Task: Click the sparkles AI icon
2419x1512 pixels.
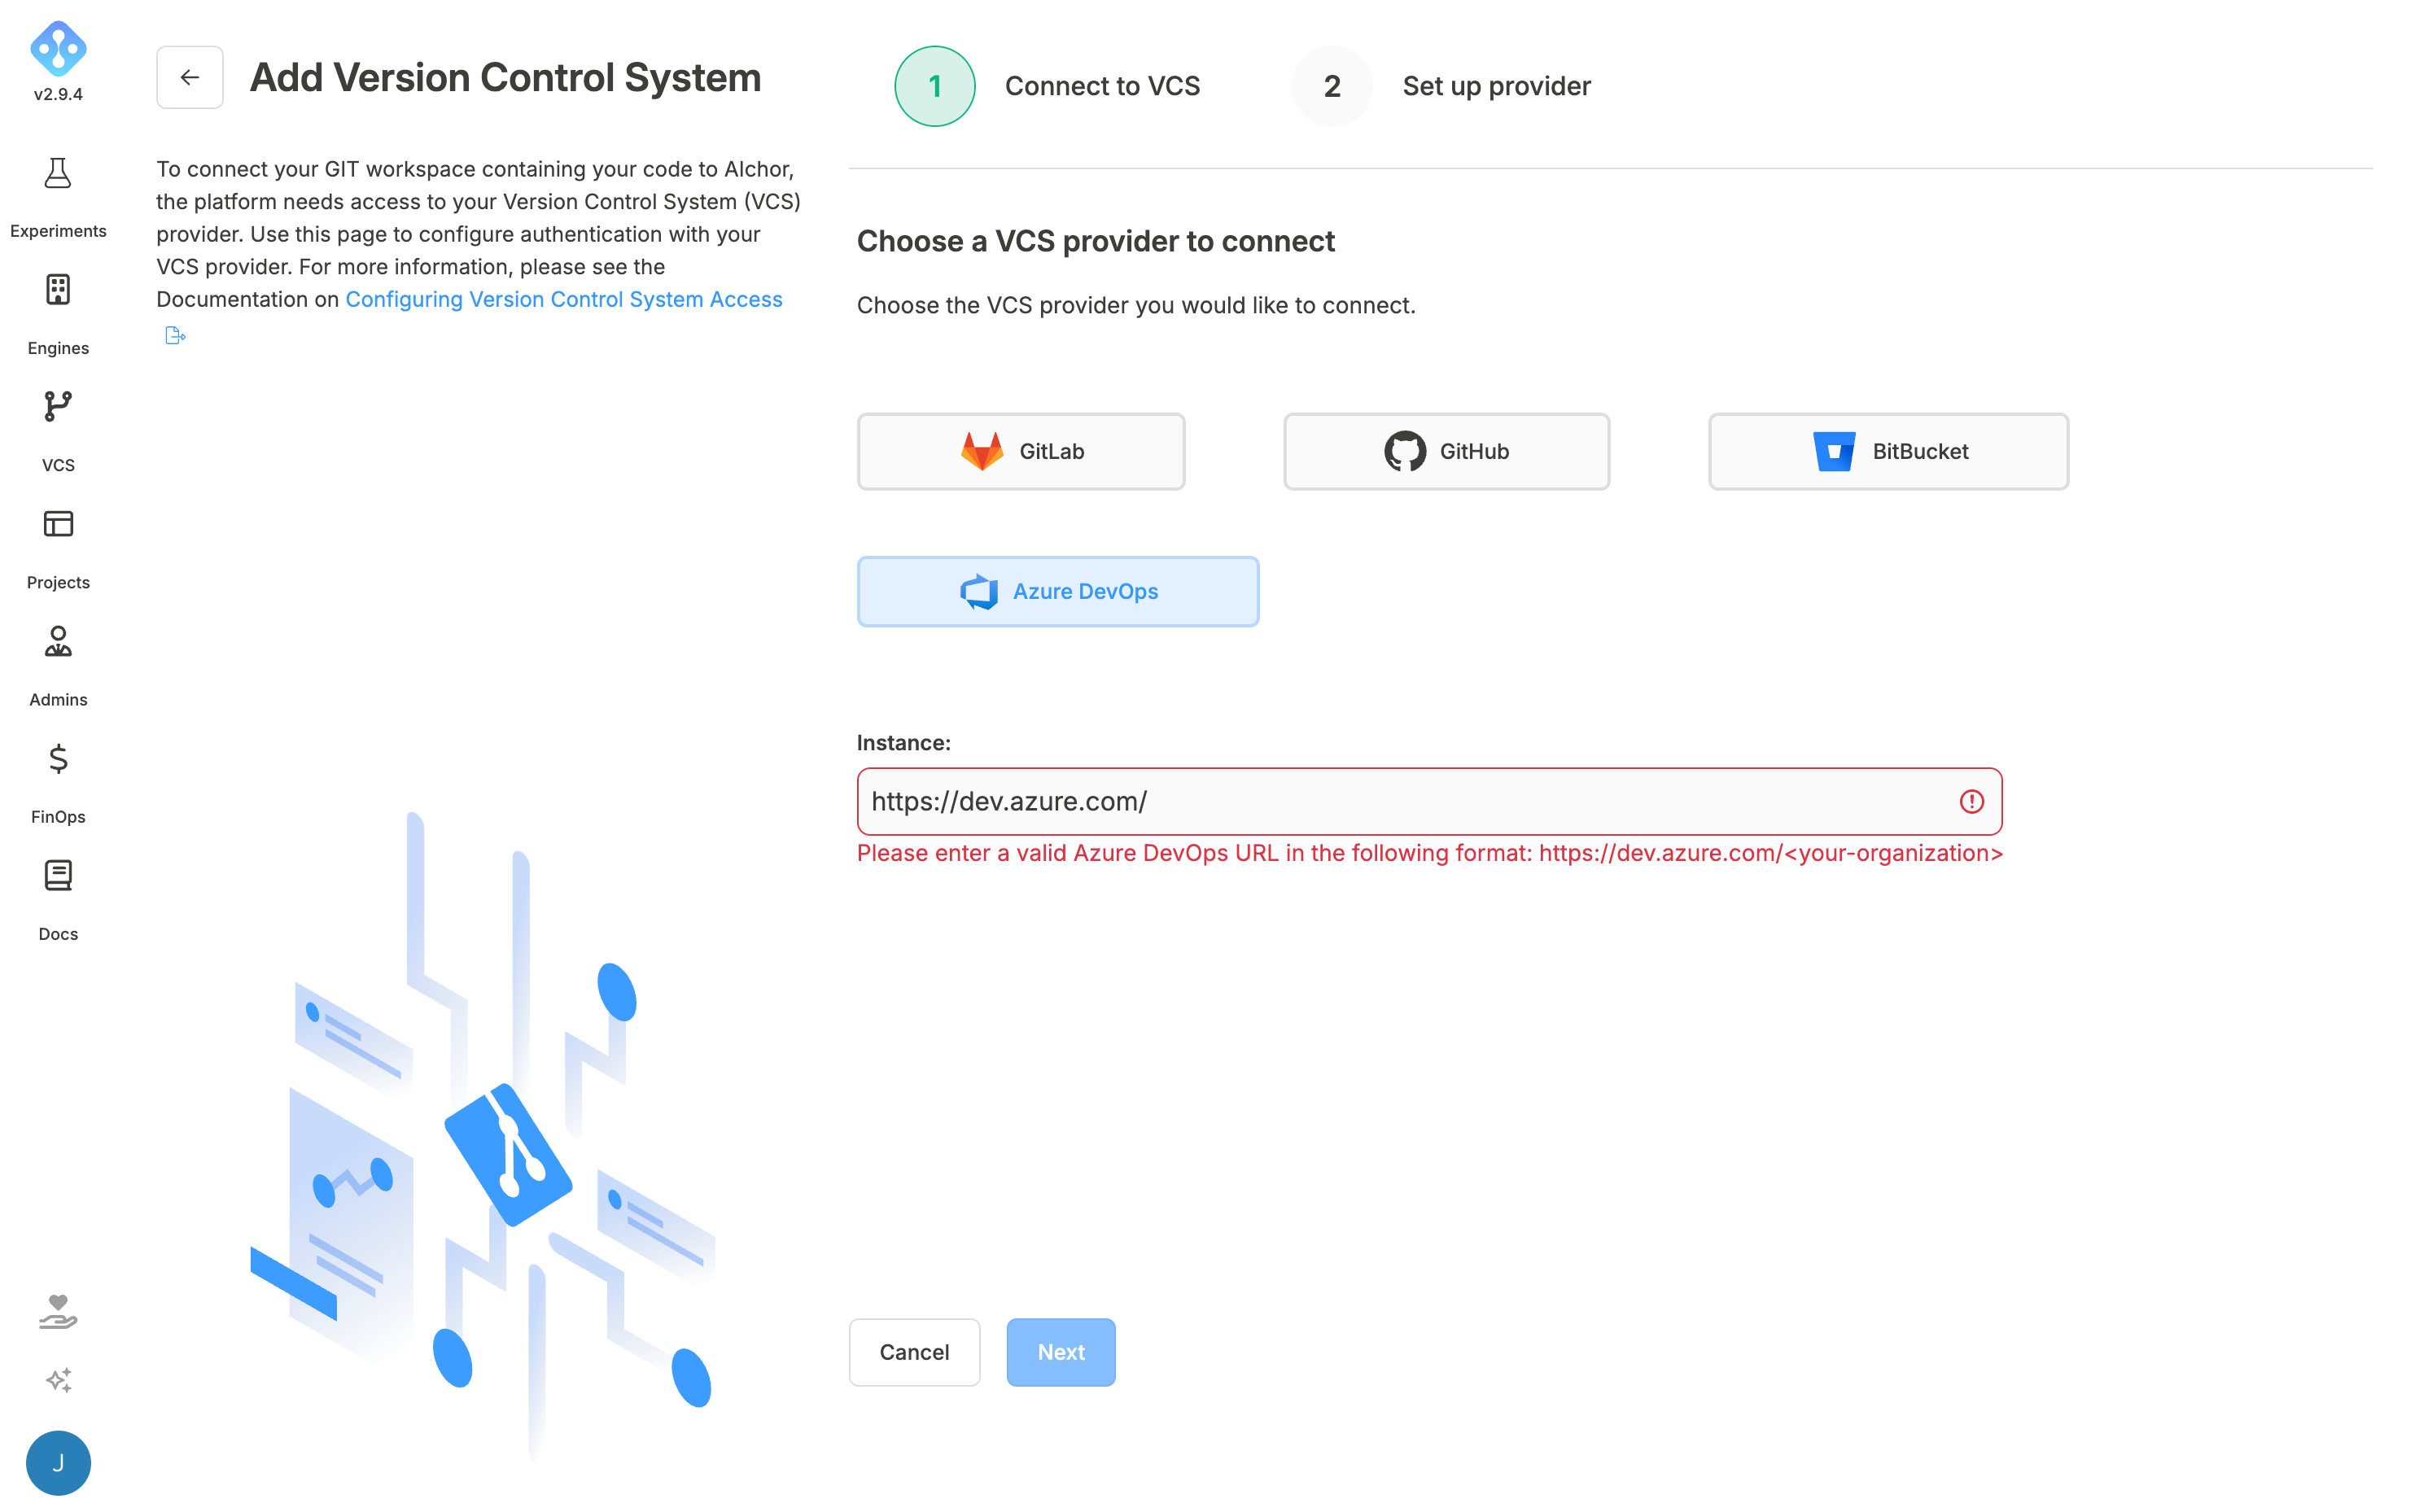Action: (x=58, y=1380)
